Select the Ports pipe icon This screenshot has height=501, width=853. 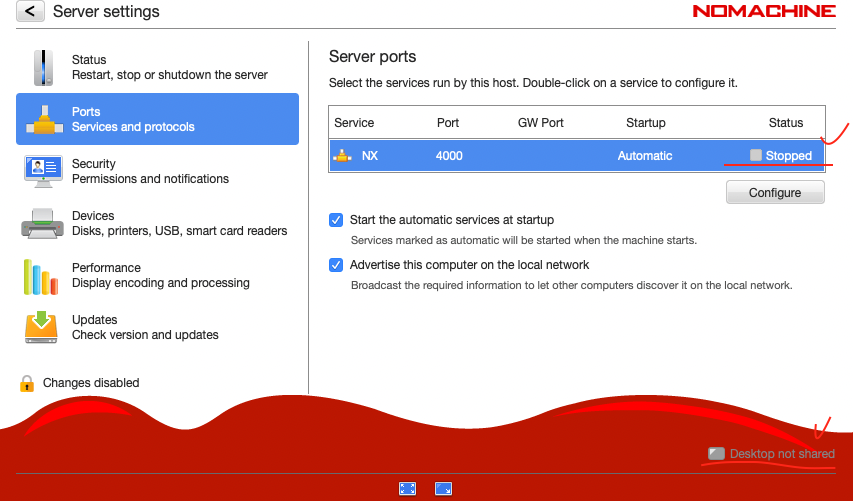tap(45, 120)
